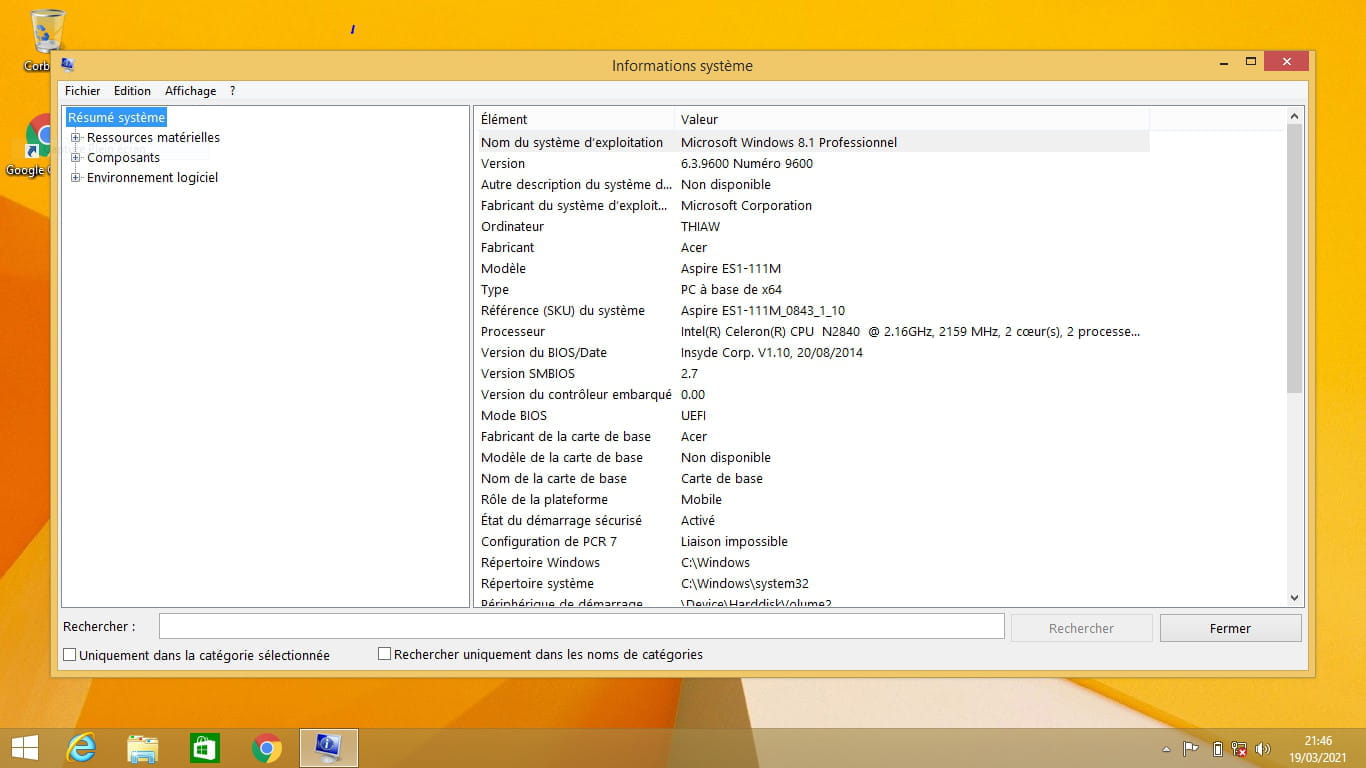Select Ressources matérielles tree item
Screen dimensions: 1366x768
[x=153, y=138]
